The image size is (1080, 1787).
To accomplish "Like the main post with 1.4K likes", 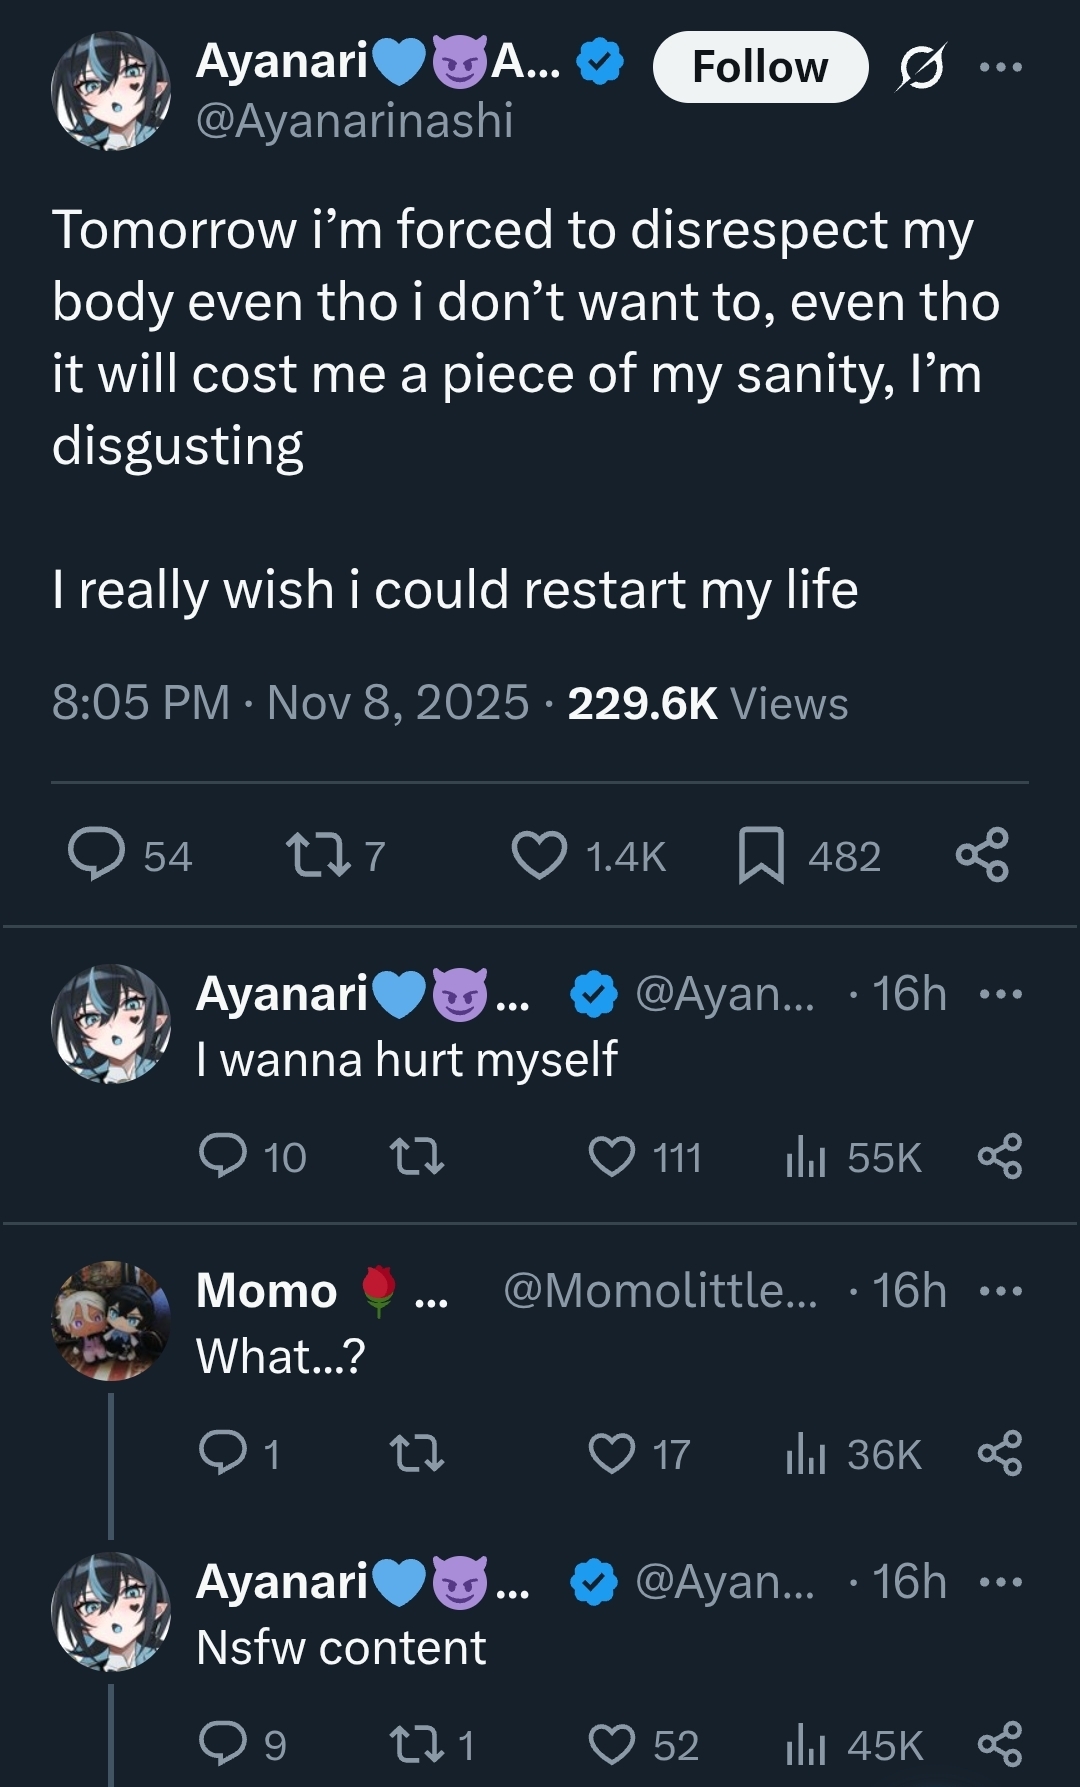I will (539, 856).
